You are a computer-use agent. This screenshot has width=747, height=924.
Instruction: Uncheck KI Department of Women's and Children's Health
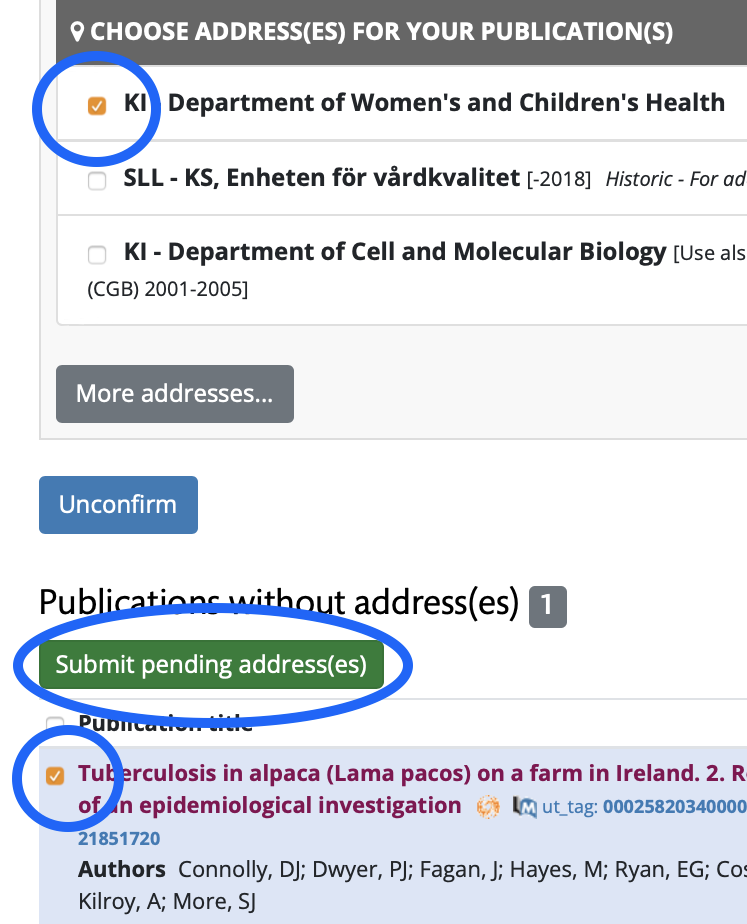tap(97, 105)
